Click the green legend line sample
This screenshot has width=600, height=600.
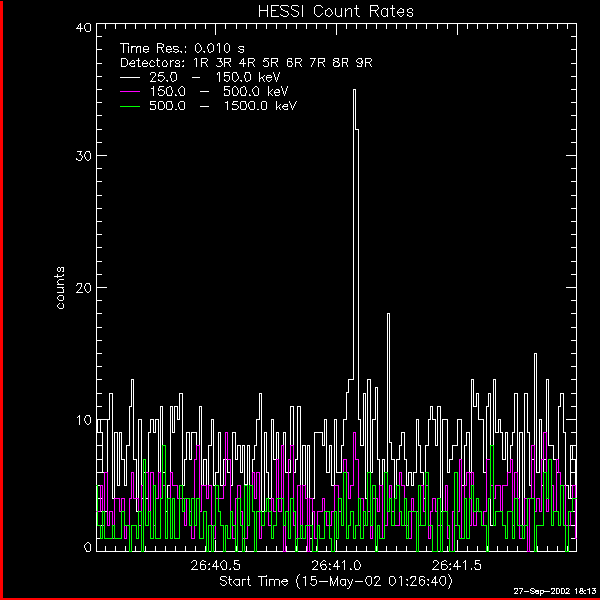point(130,106)
